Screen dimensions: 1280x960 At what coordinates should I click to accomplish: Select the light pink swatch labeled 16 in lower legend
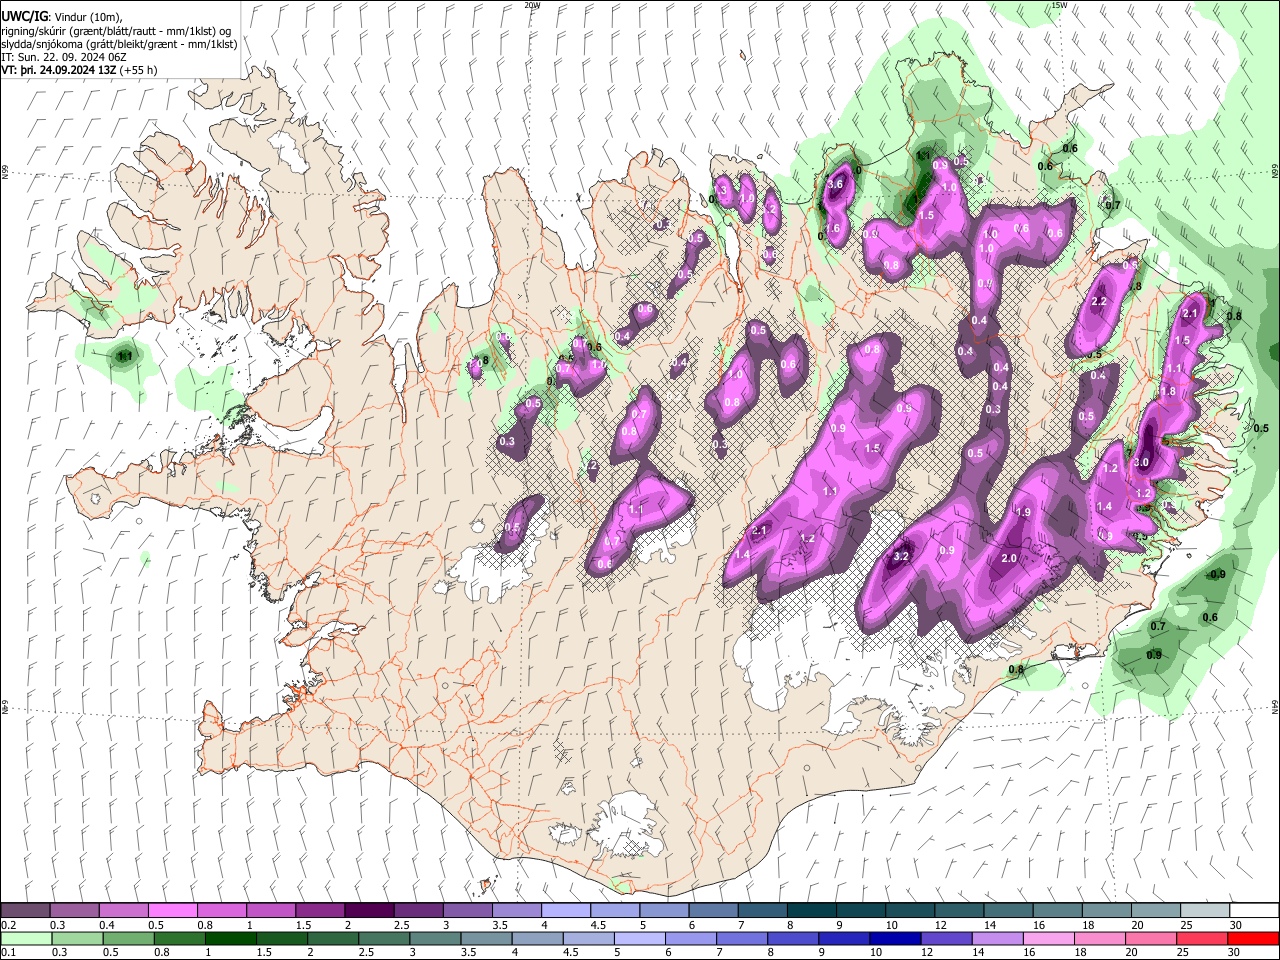point(1049,939)
